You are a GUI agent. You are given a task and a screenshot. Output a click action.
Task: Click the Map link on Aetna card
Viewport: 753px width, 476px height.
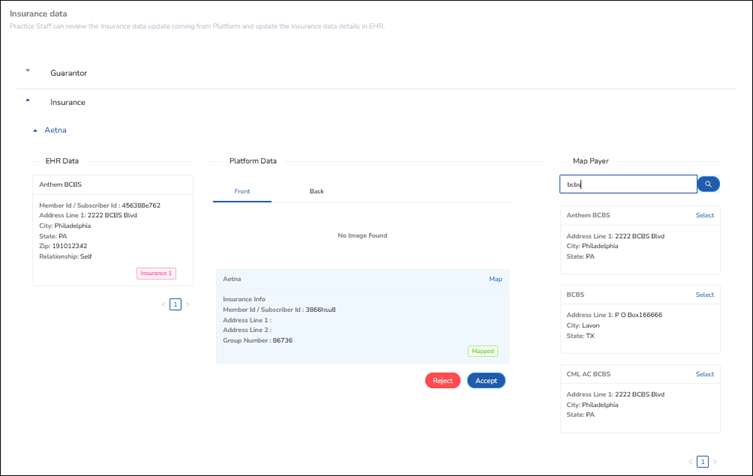coord(495,279)
